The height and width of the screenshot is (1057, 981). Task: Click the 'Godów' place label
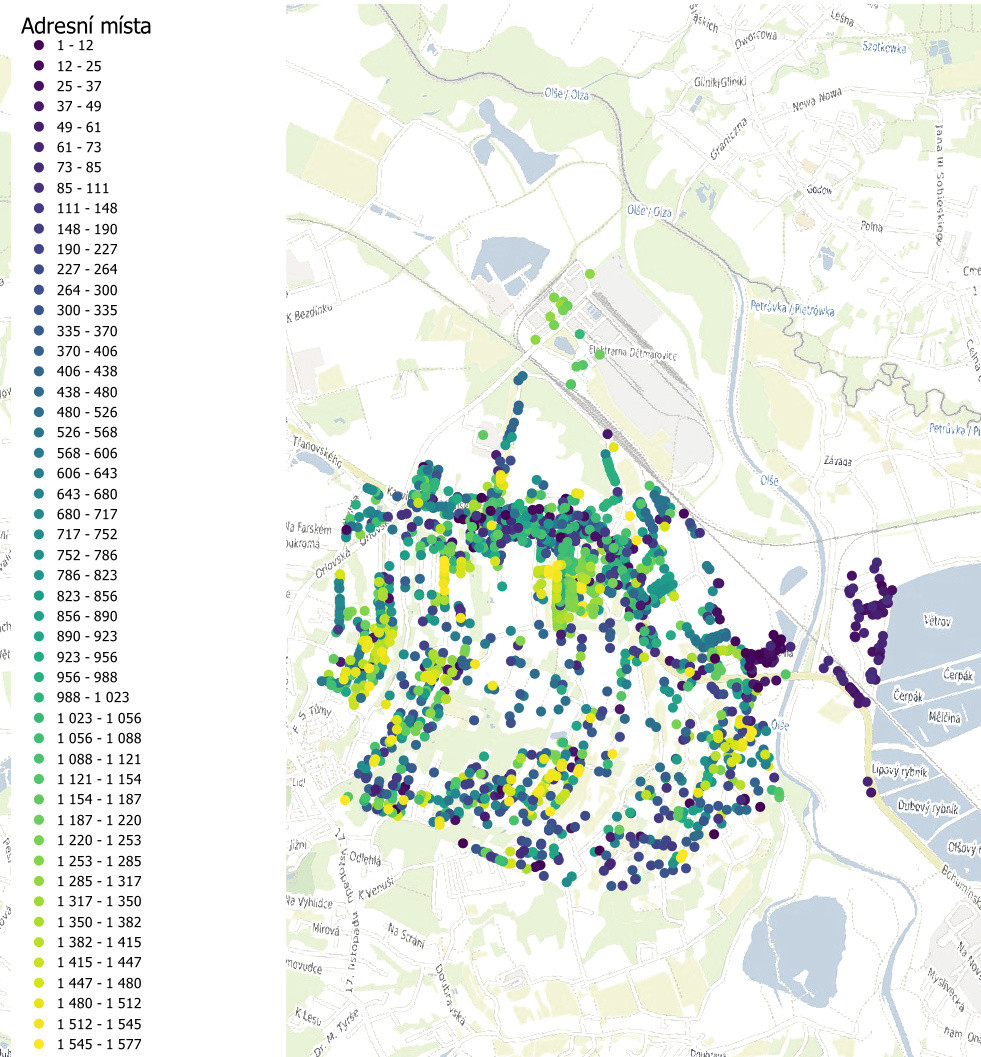pos(820,190)
